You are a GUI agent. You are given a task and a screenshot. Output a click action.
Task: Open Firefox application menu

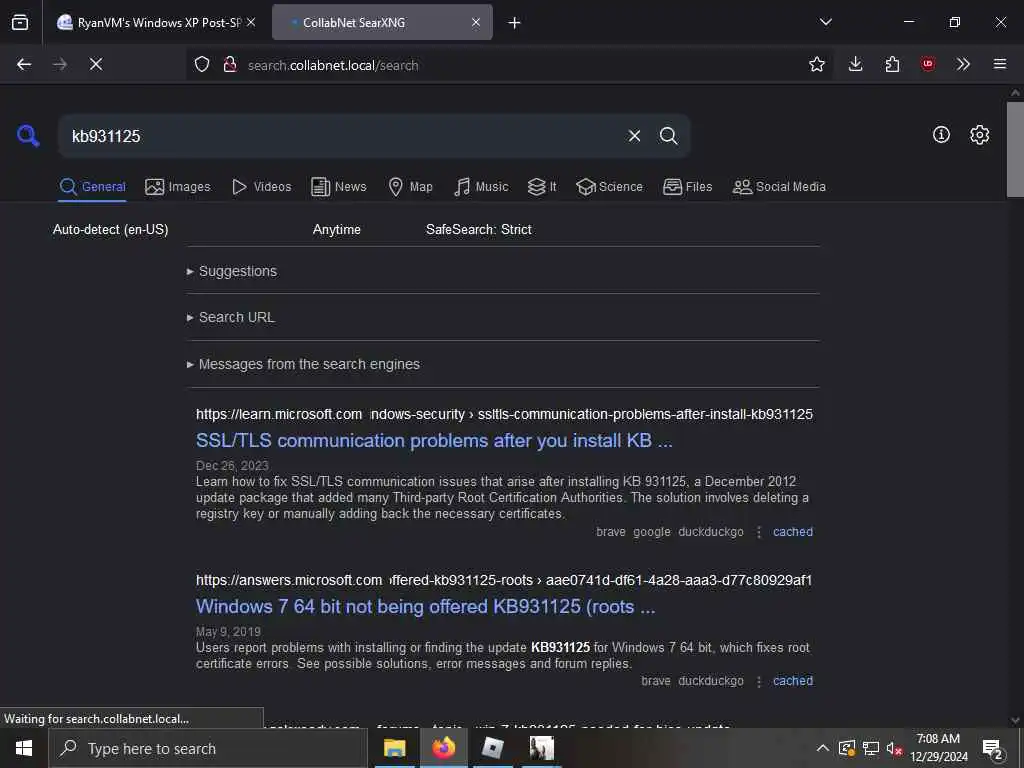(999, 64)
